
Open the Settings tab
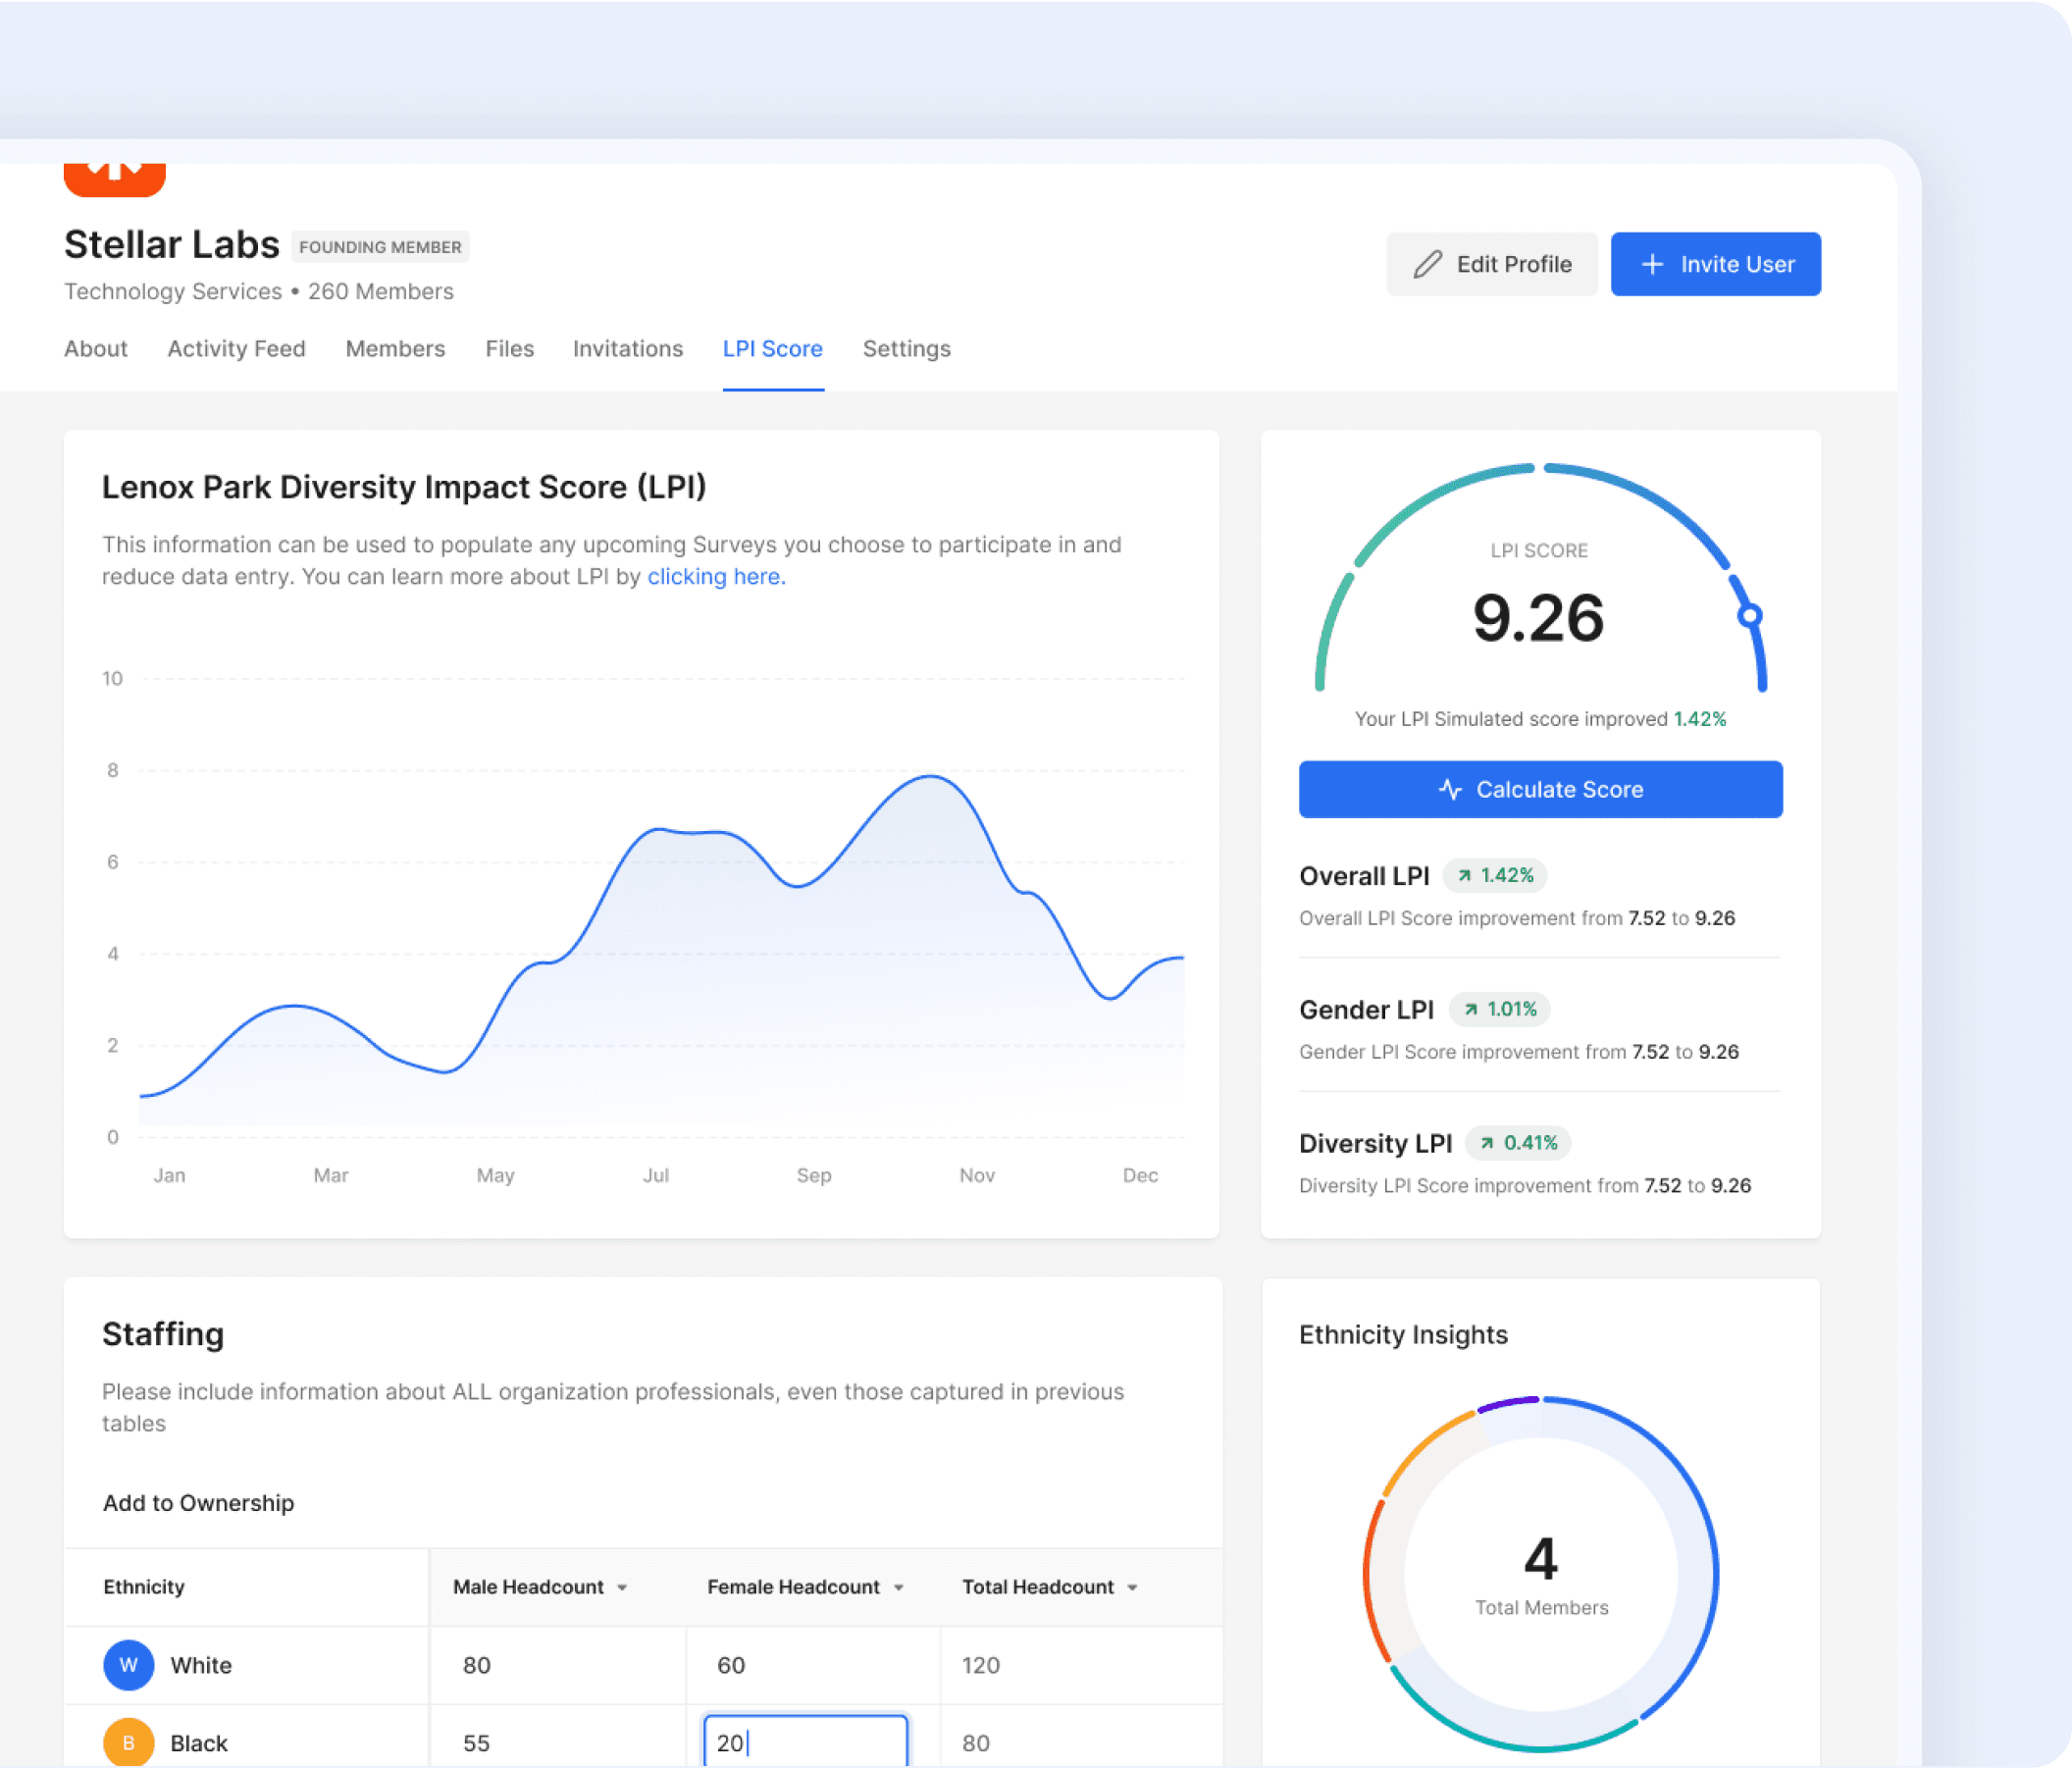pyautogui.click(x=906, y=349)
